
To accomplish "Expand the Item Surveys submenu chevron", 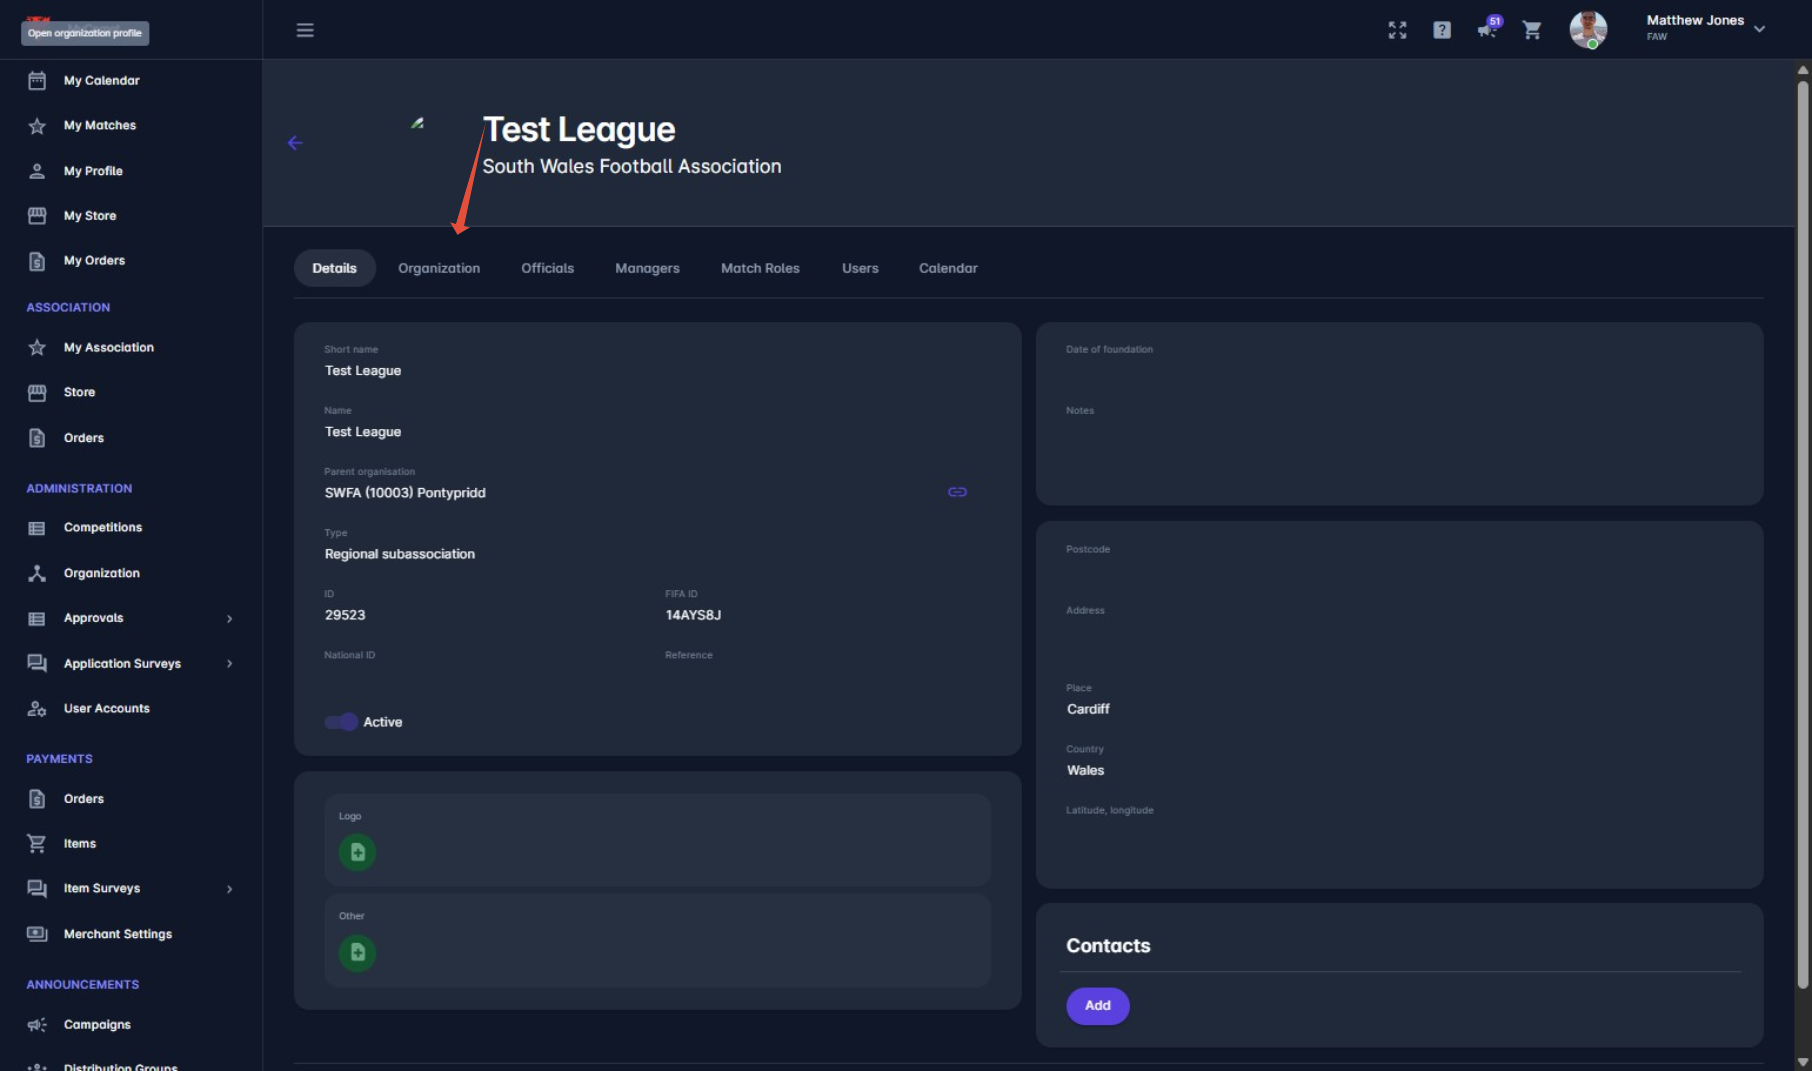I will [230, 889].
